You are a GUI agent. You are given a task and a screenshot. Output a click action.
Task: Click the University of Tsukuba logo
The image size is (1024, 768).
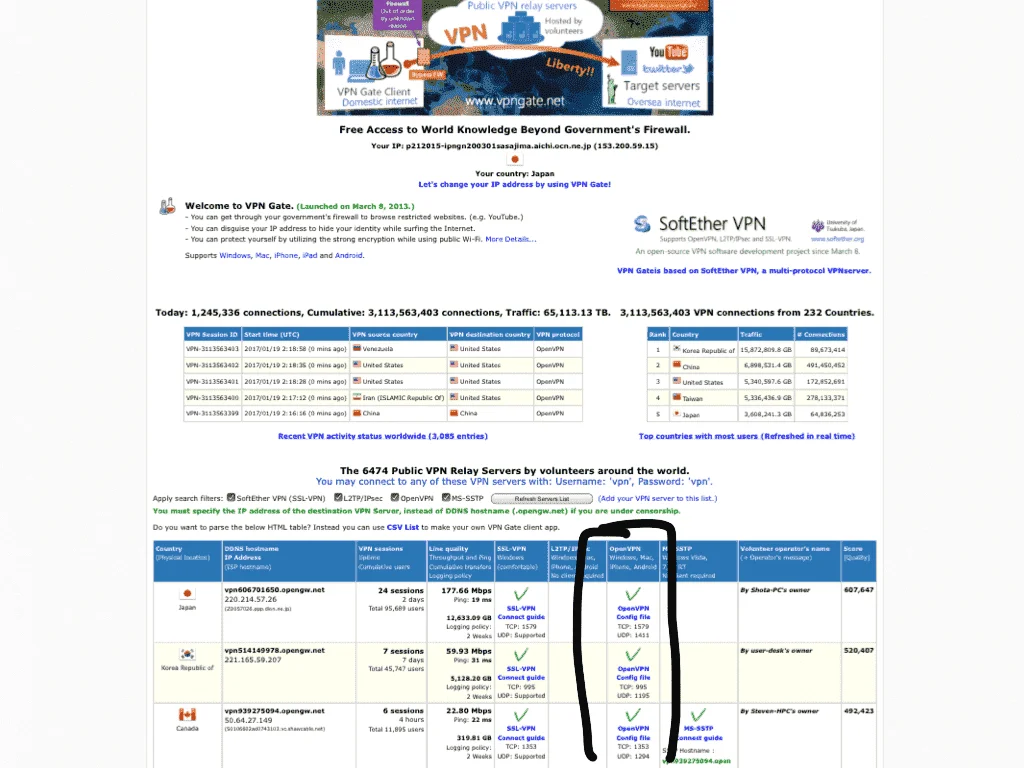(x=818, y=226)
